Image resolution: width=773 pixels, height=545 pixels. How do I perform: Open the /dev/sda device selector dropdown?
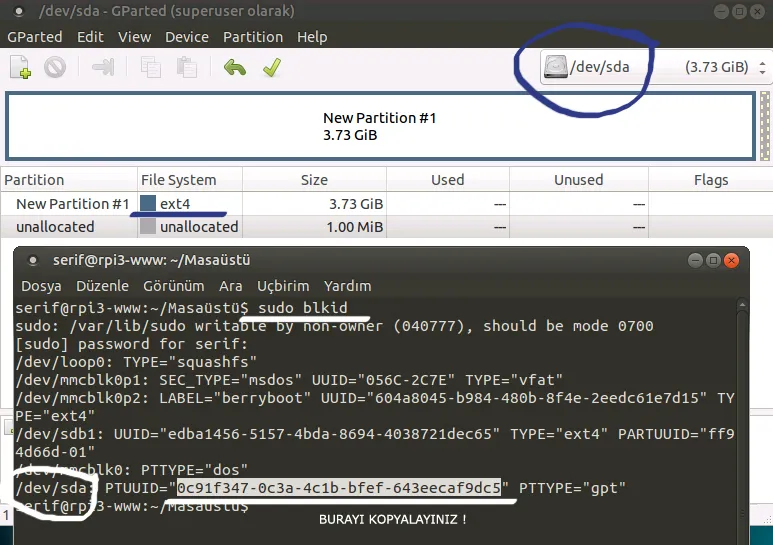pyautogui.click(x=655, y=68)
